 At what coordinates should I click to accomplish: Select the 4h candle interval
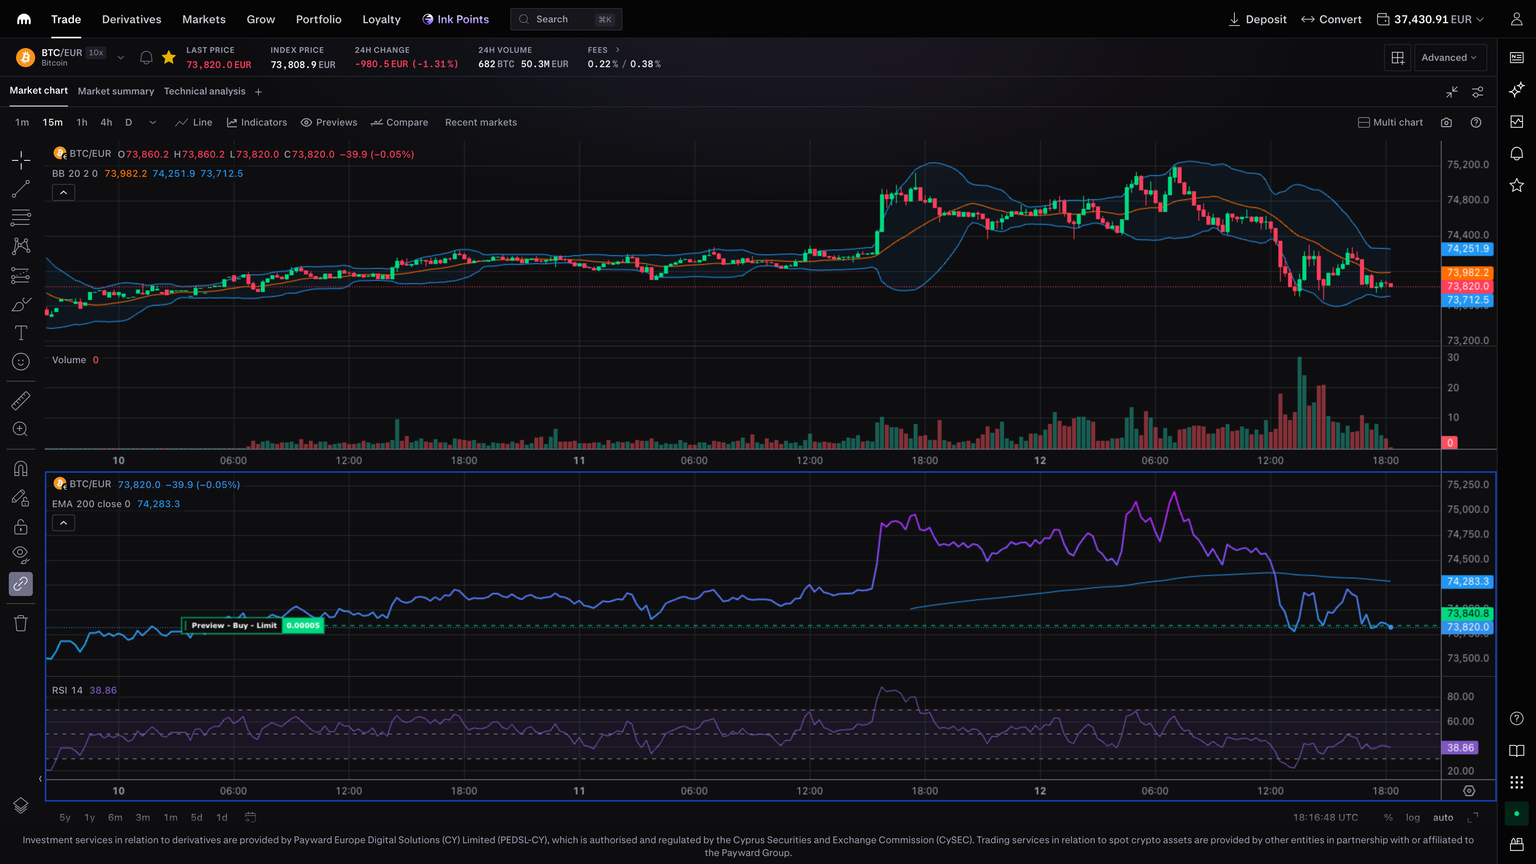pos(106,122)
